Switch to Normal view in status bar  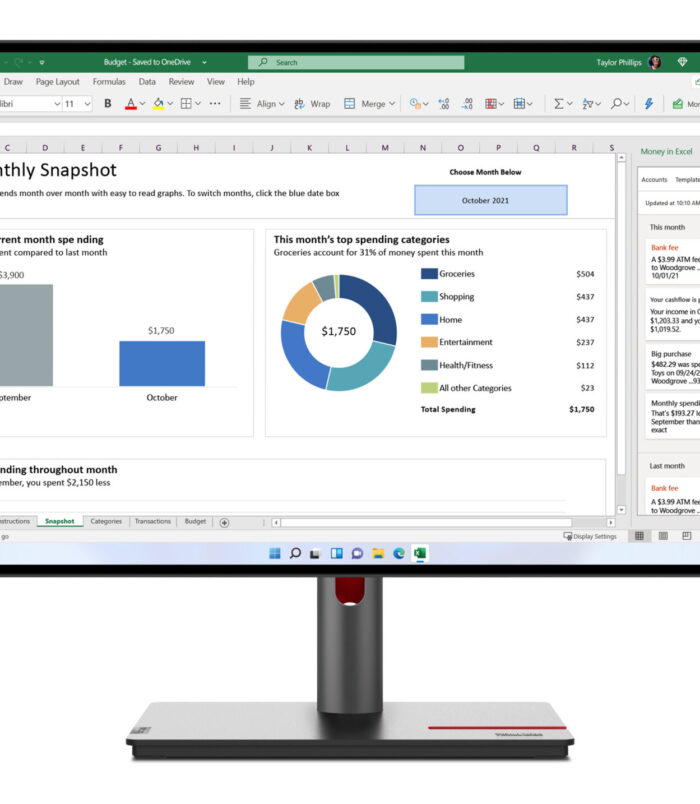tap(639, 536)
